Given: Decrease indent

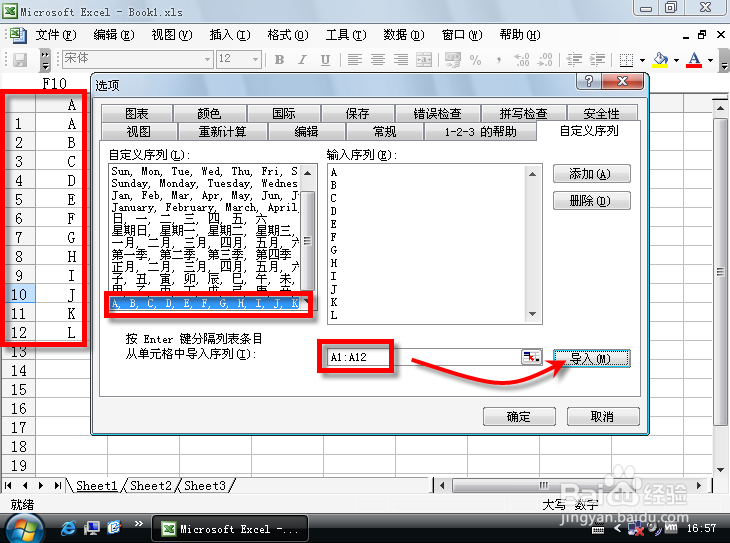Looking at the screenshot, I should (574, 60).
